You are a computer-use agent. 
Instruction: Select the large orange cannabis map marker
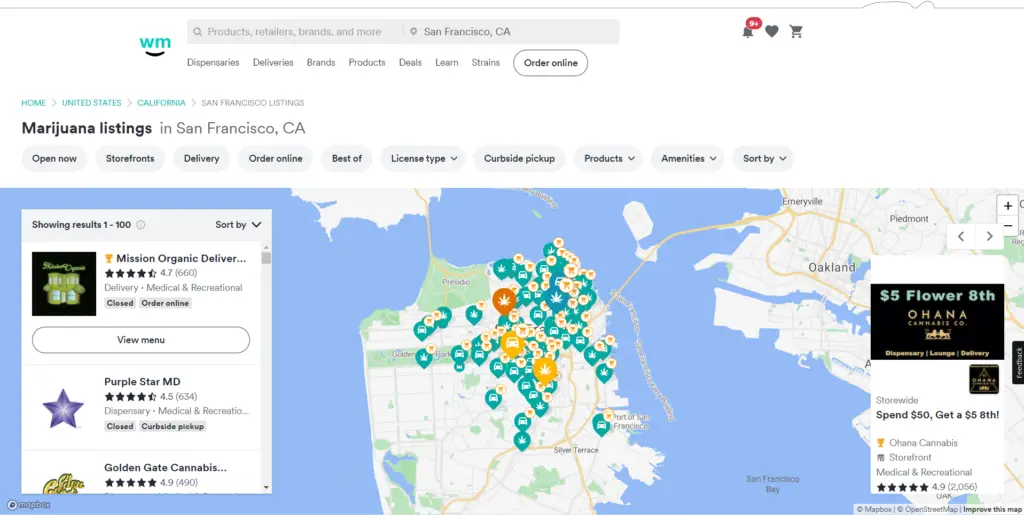pos(504,300)
